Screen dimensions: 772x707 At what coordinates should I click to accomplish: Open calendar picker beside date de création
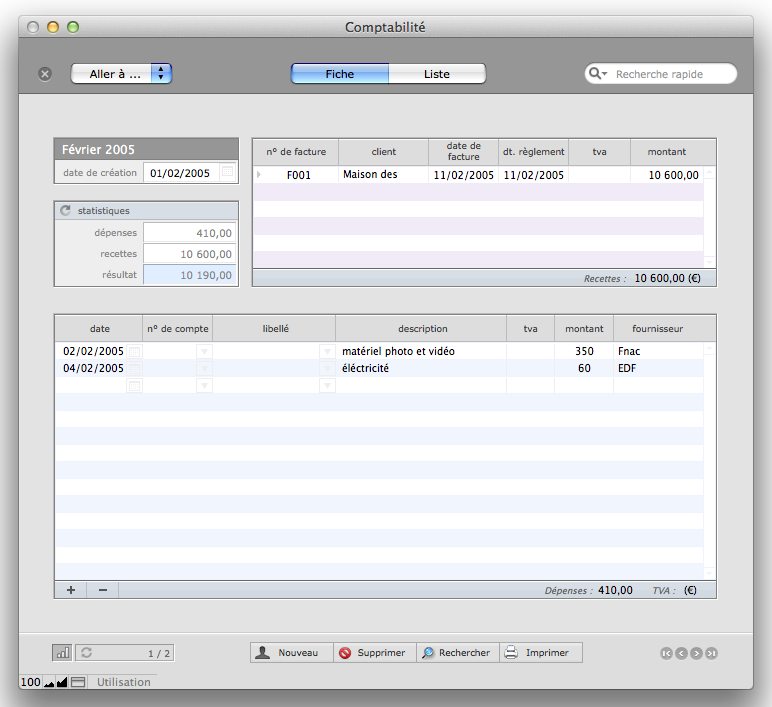point(227,173)
